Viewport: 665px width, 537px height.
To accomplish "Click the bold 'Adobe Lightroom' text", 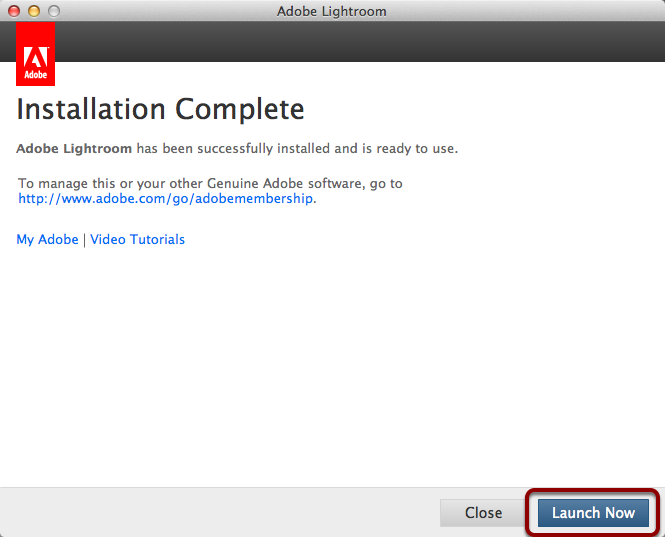I will (74, 149).
